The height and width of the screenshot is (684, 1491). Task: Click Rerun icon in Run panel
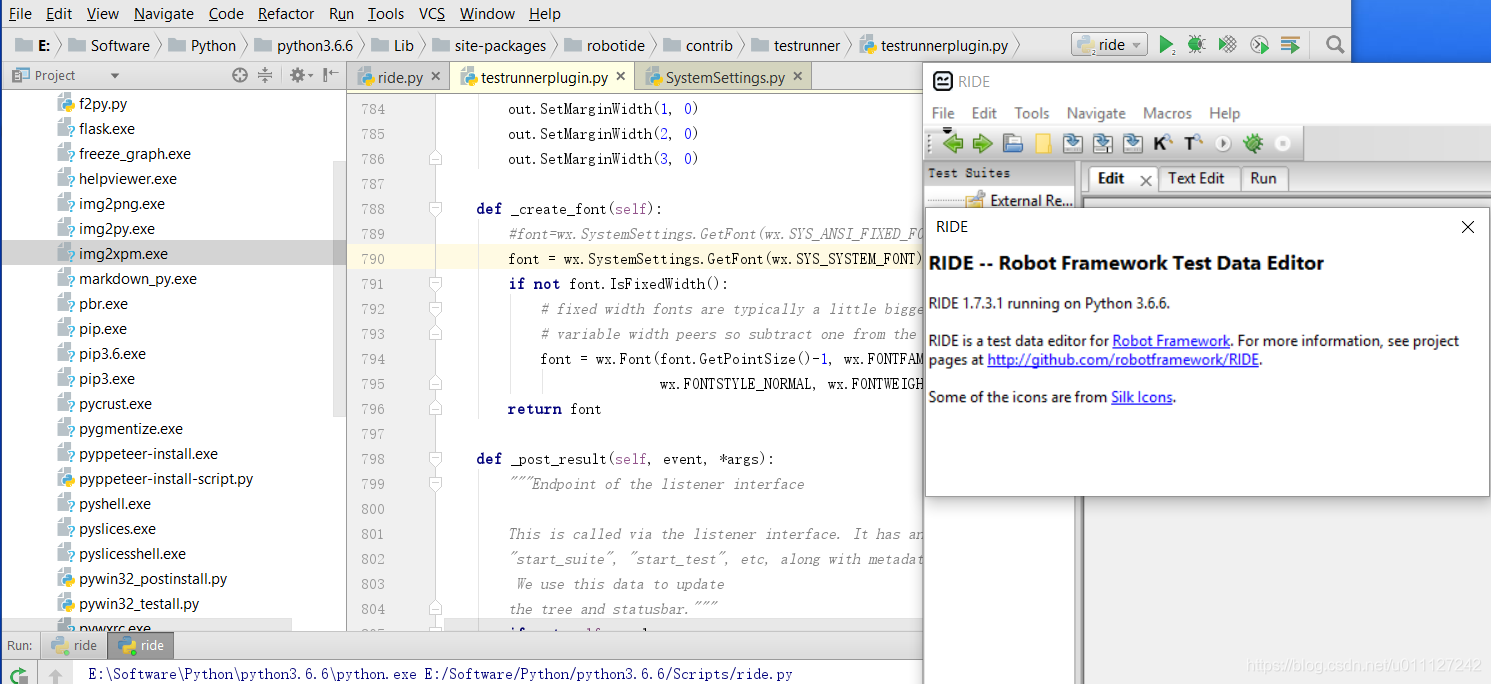(x=18, y=675)
